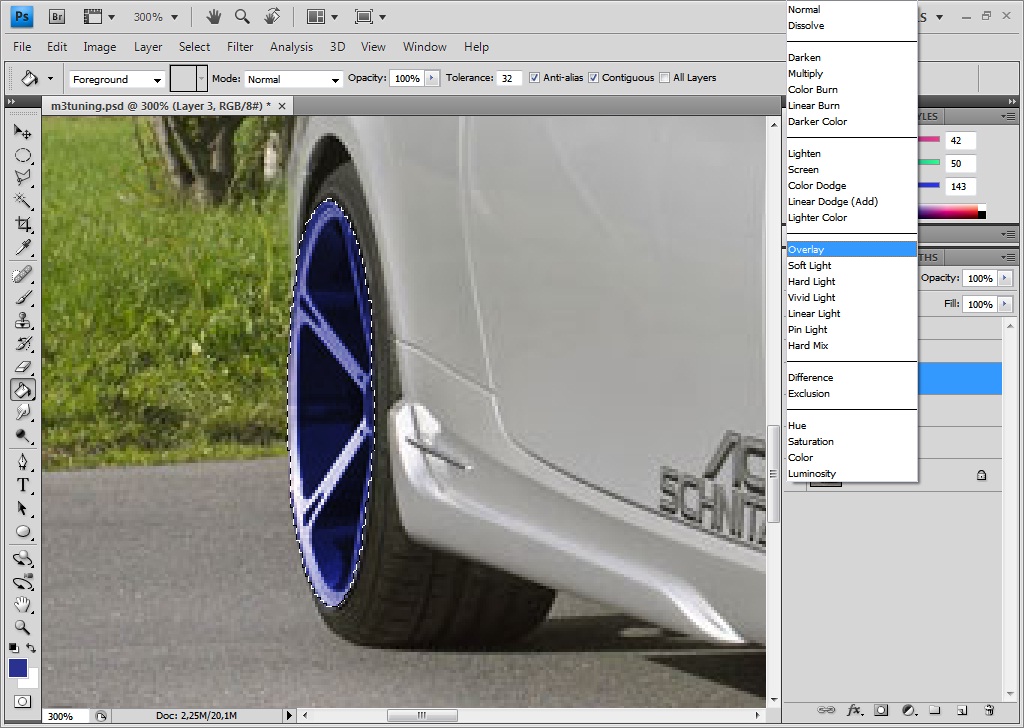The height and width of the screenshot is (728, 1024).
Task: Enable the All Layers checkbox
Action: [665, 78]
